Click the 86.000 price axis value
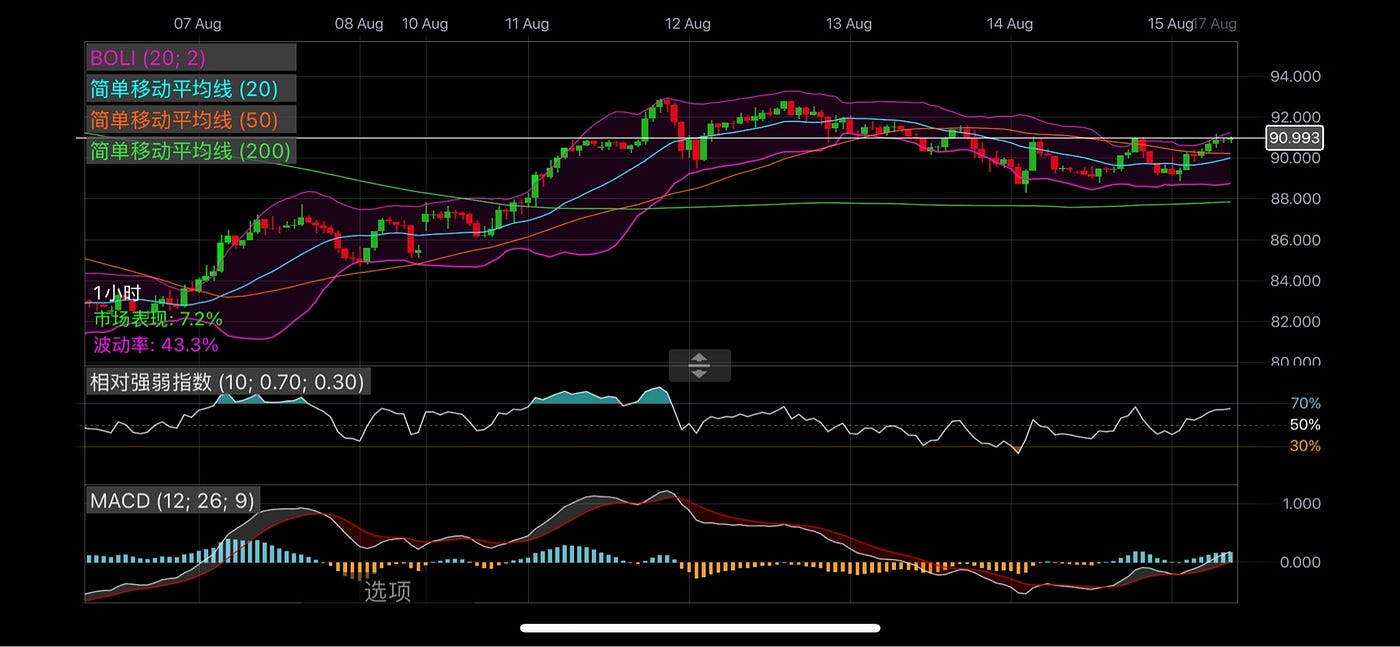The height and width of the screenshot is (647, 1400). tap(1295, 240)
